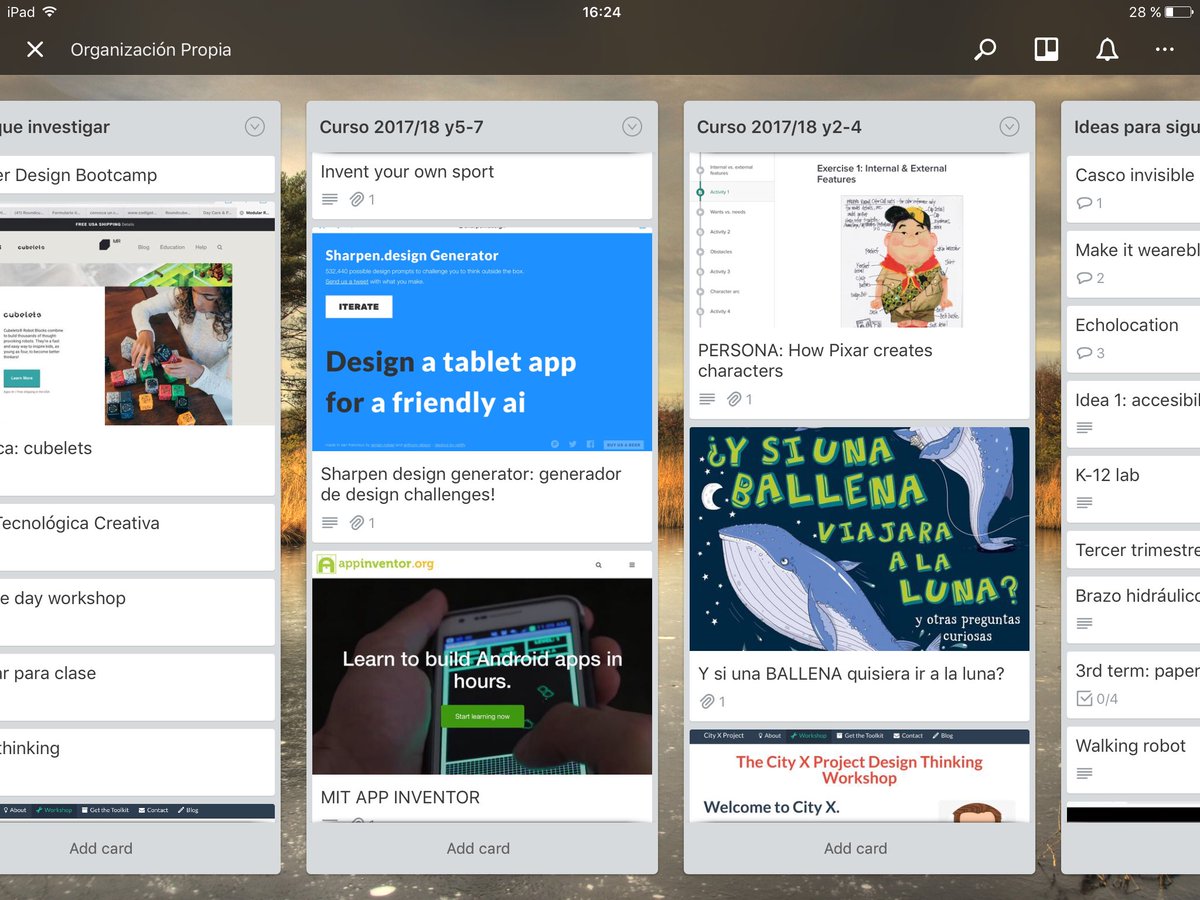Viewport: 1200px width, 900px height.
Task: Add card to the 'que investigar' list
Action: click(x=101, y=848)
